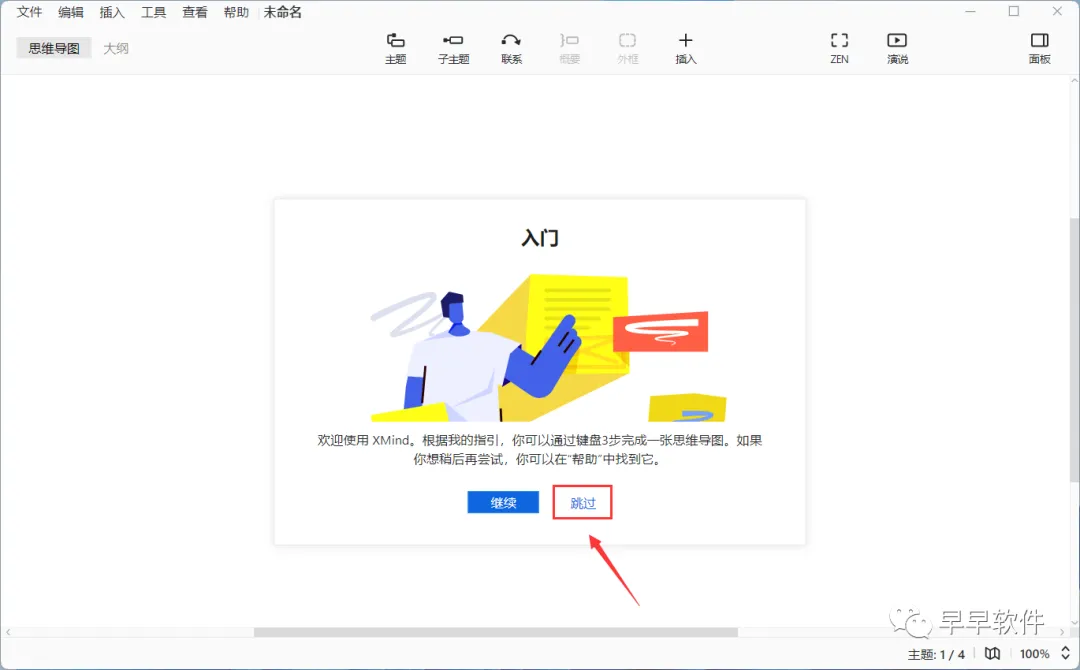
Task: Click the 100% zoom value
Action: (x=1035, y=653)
